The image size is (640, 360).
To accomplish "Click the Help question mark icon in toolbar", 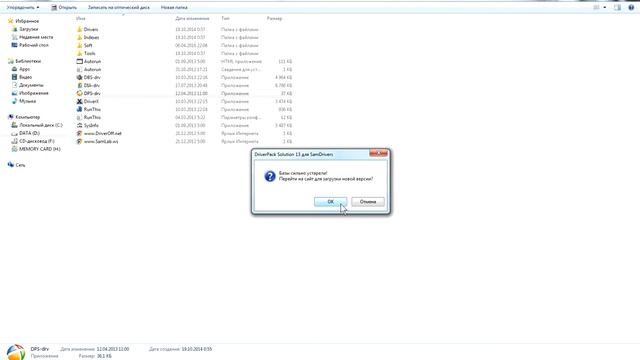I will coord(631,7).
